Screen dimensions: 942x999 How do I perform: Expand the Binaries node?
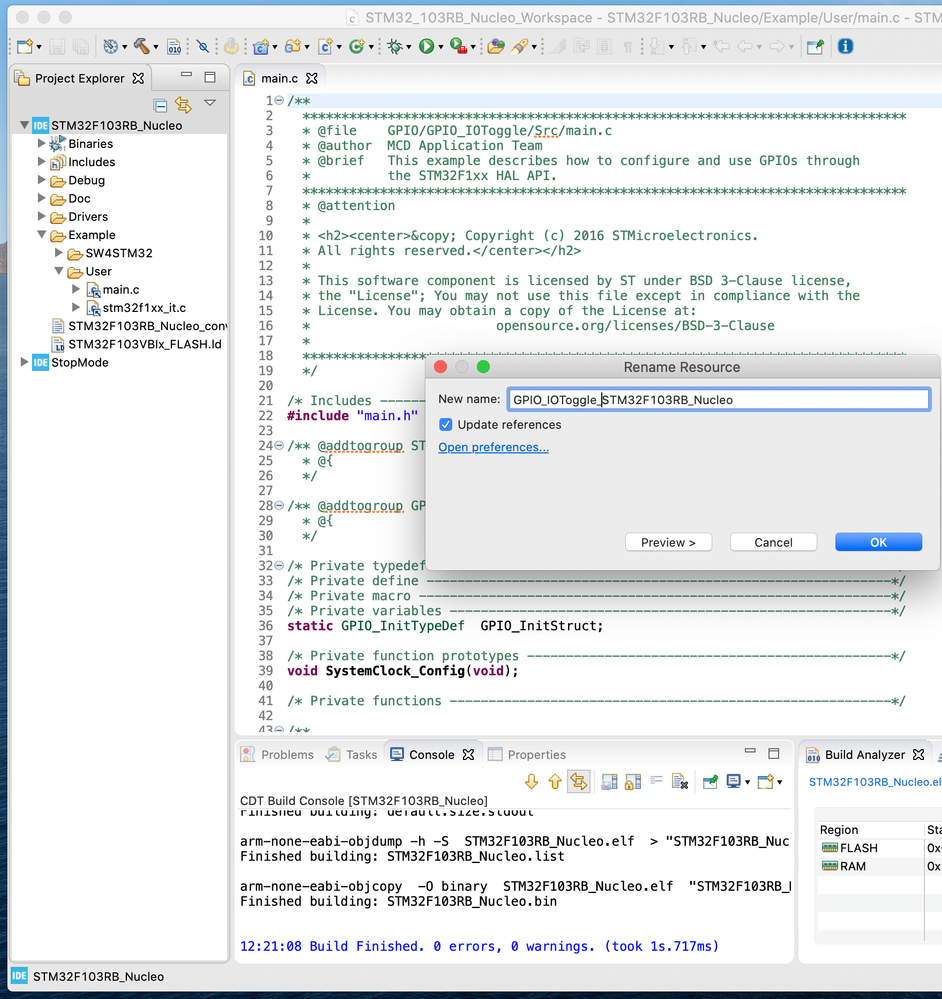pos(41,143)
